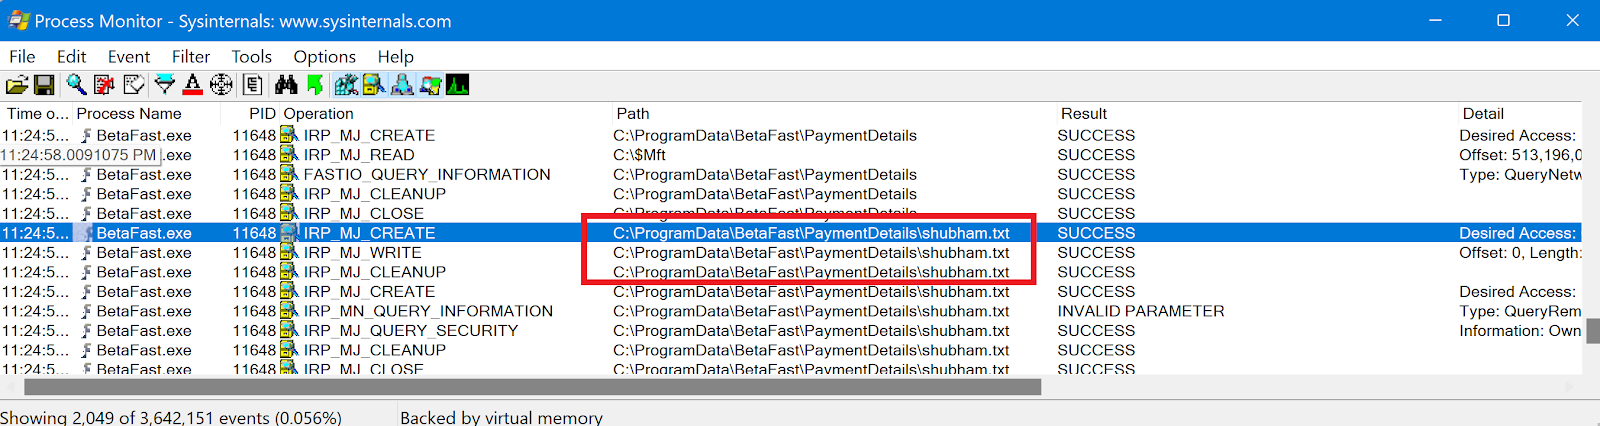Click the 'Offset: 0, Length:' detail cell
Screen dimensions: 1600x426
(1520, 252)
